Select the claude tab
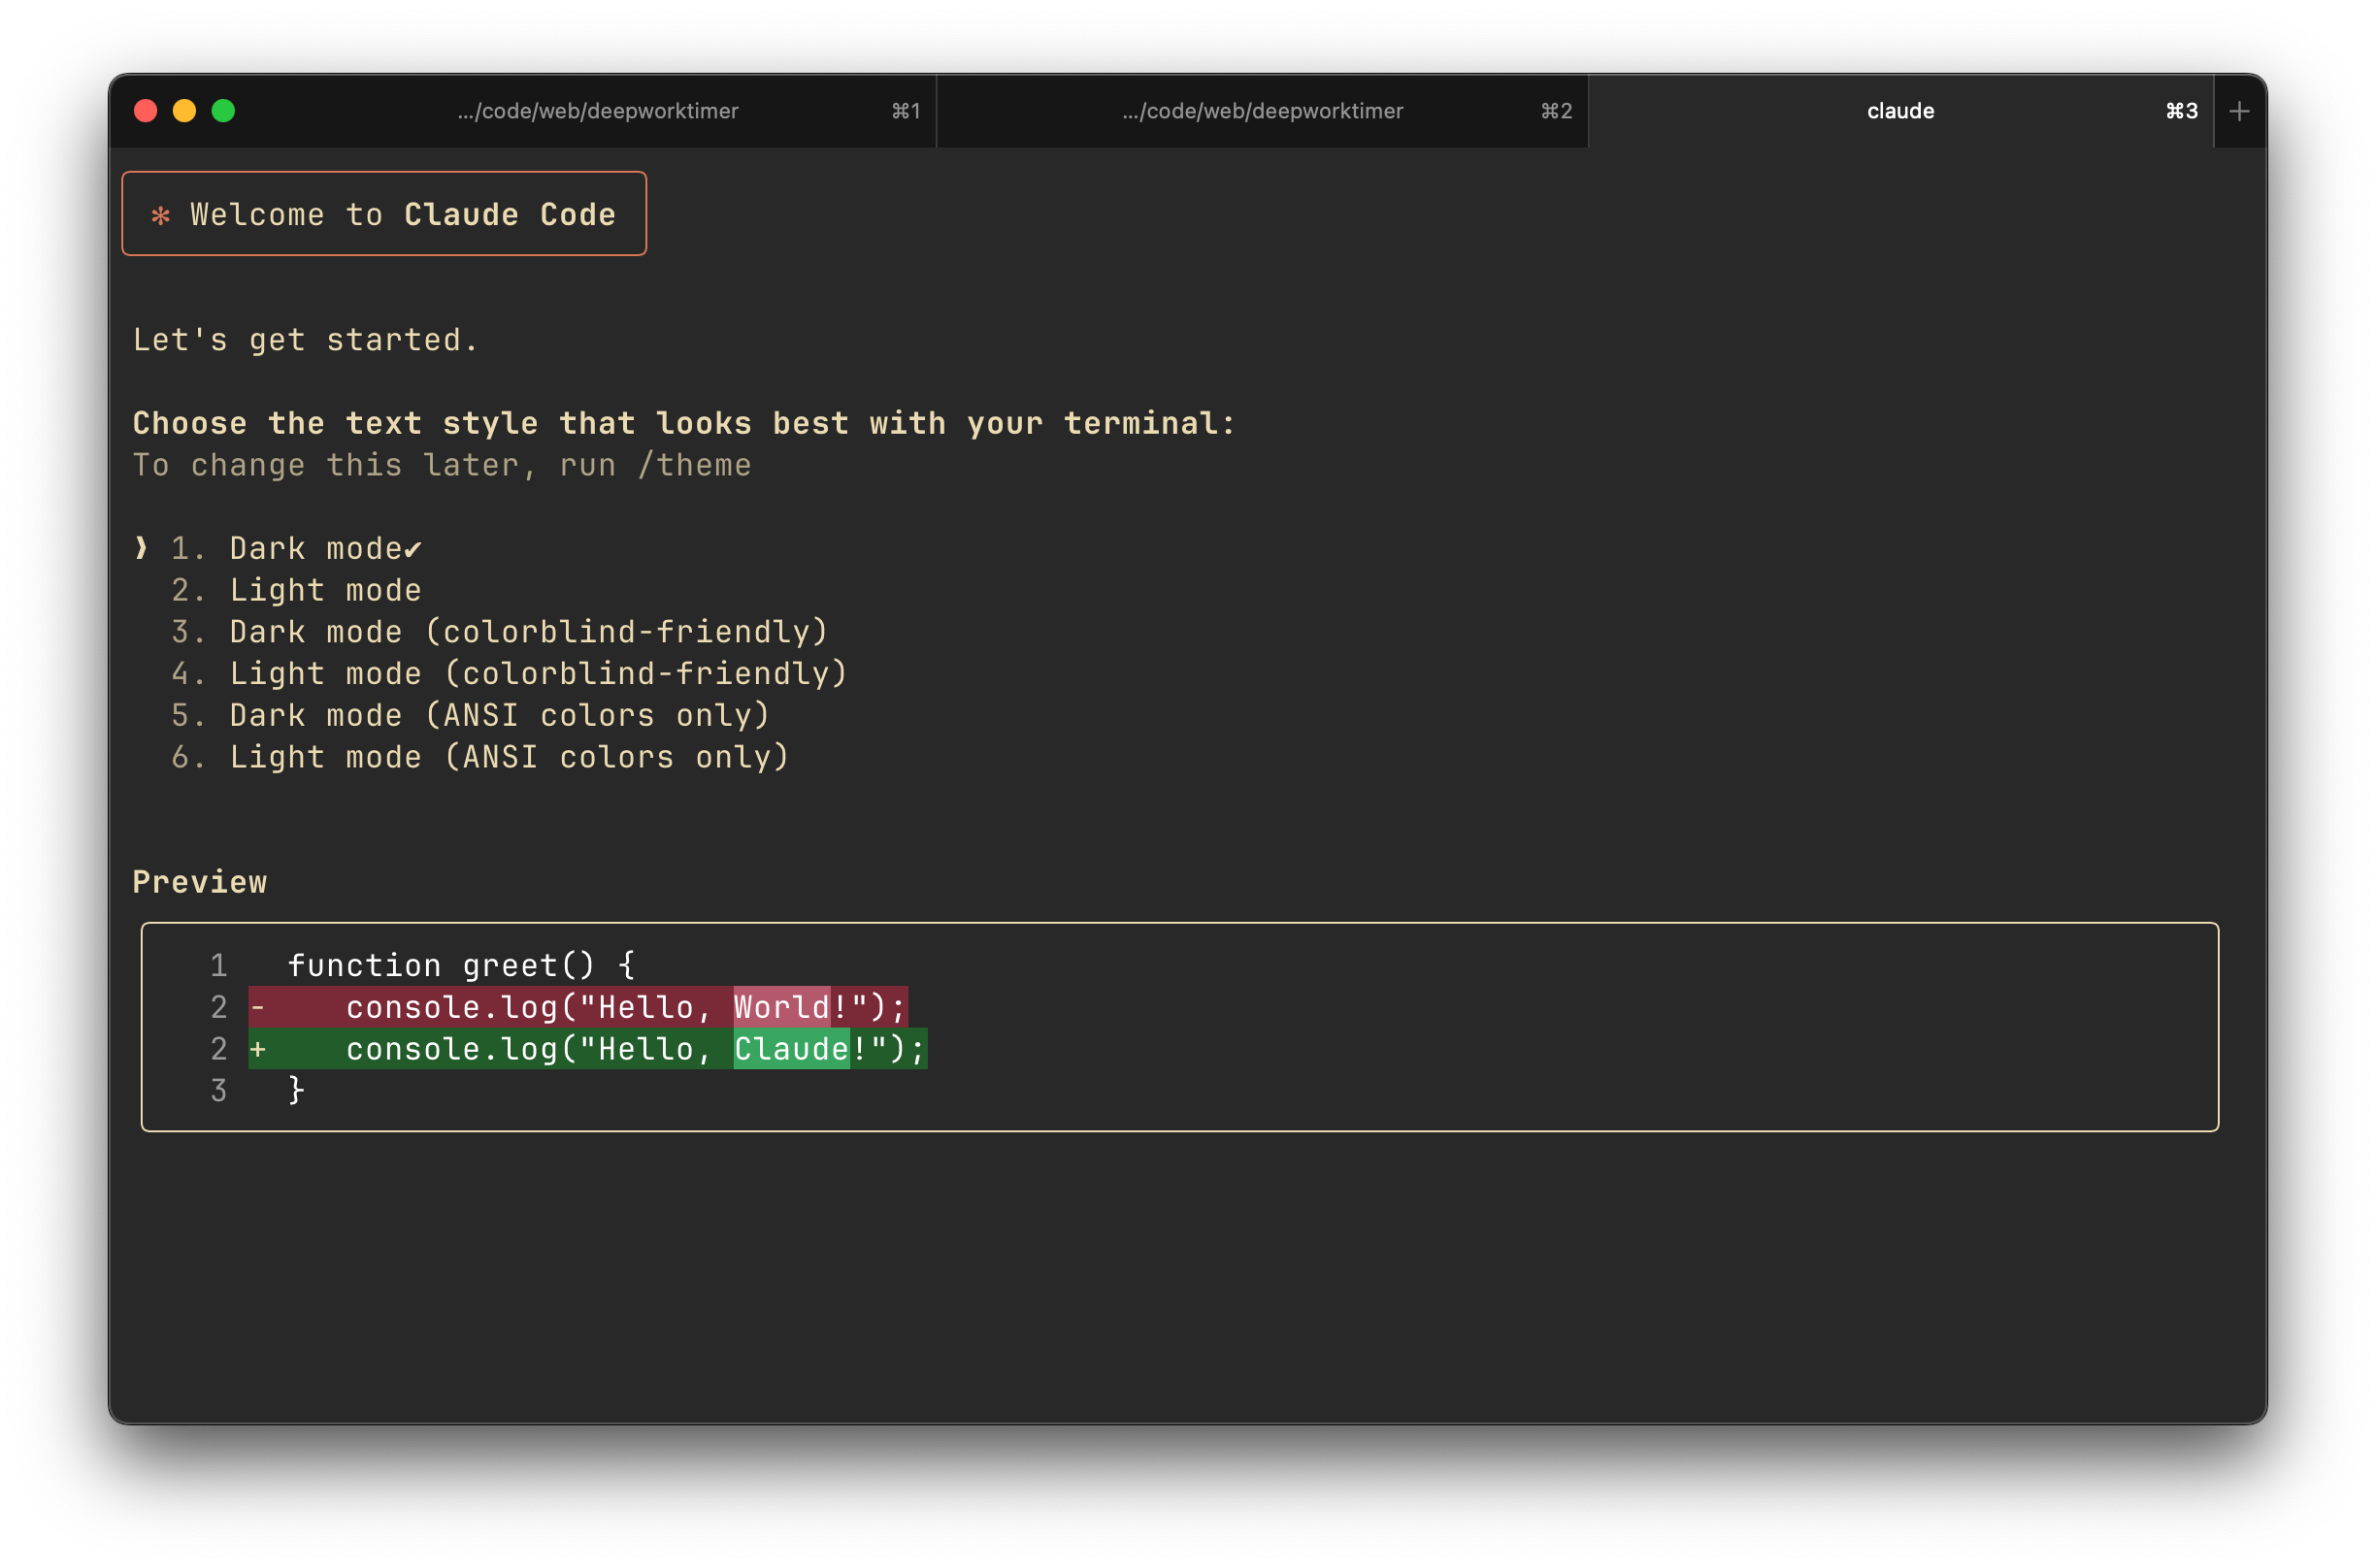 click(1899, 111)
